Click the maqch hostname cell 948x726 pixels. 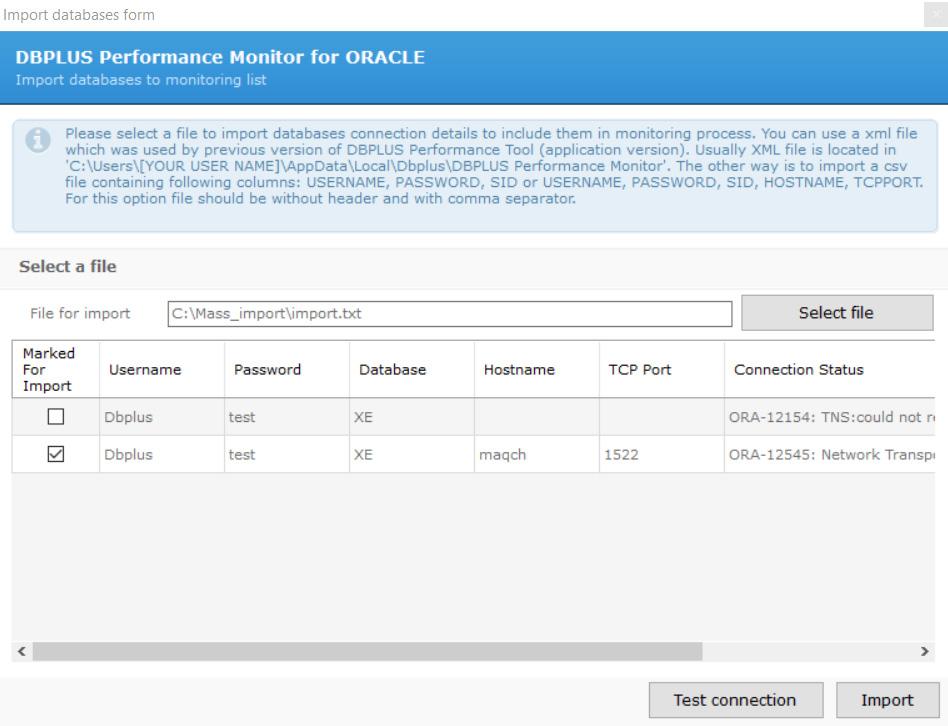(x=537, y=455)
